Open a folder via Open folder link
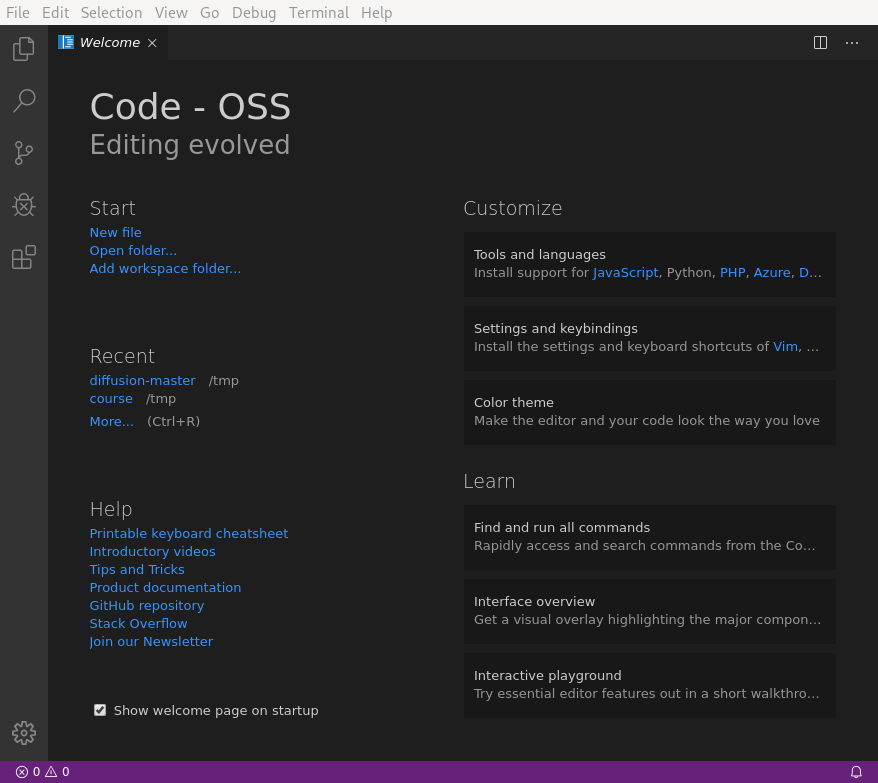878x783 pixels. tap(133, 250)
